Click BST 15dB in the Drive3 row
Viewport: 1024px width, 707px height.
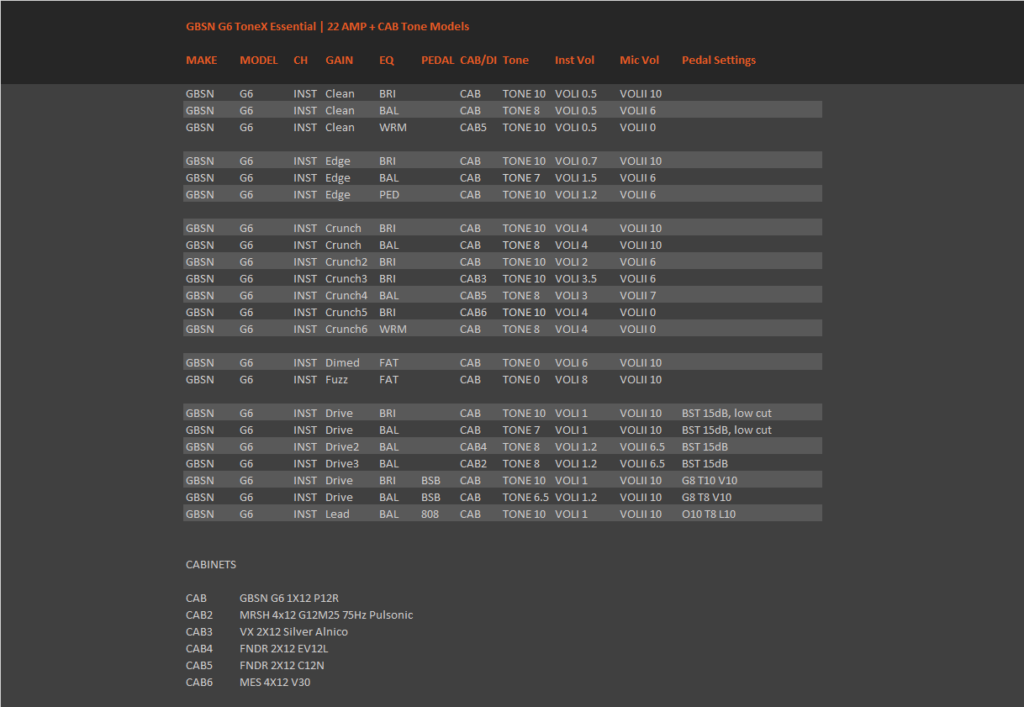click(x=705, y=463)
